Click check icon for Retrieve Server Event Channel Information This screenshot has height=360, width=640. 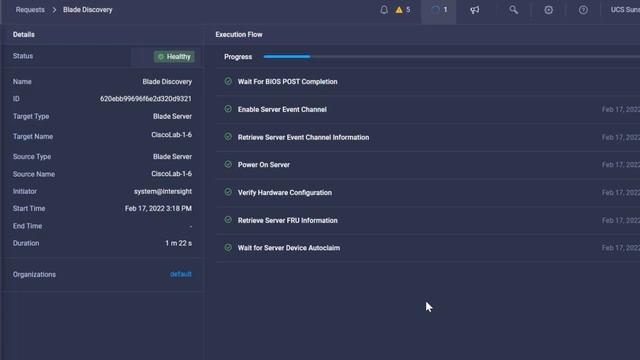(228, 137)
